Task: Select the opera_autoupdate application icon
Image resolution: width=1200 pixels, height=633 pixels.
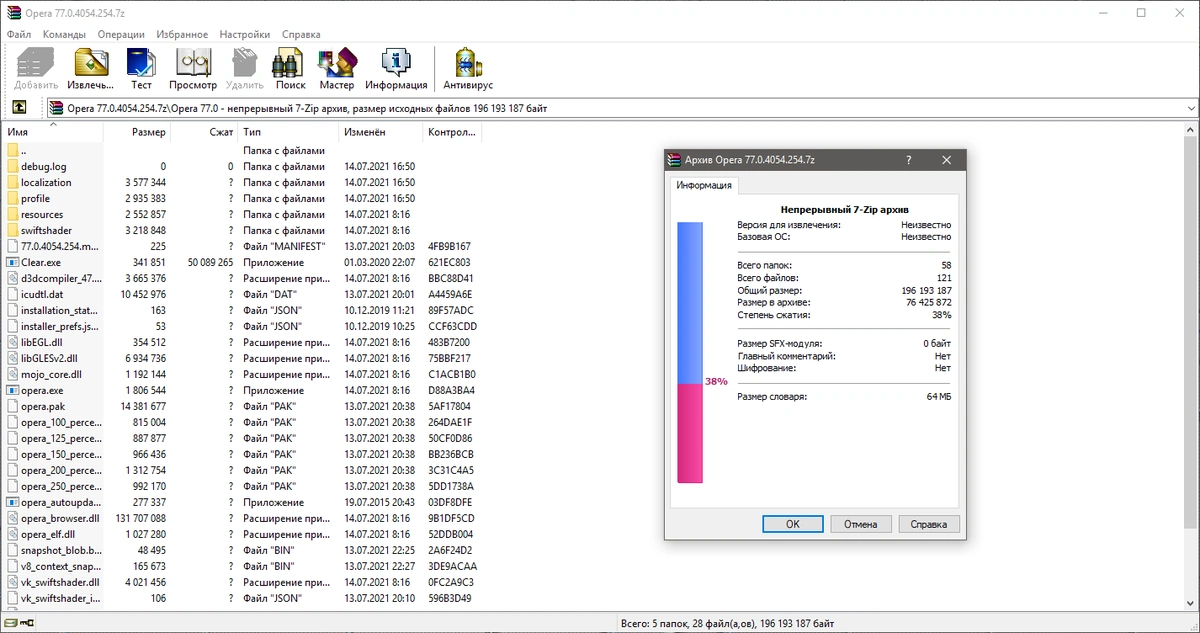Action: (12, 502)
